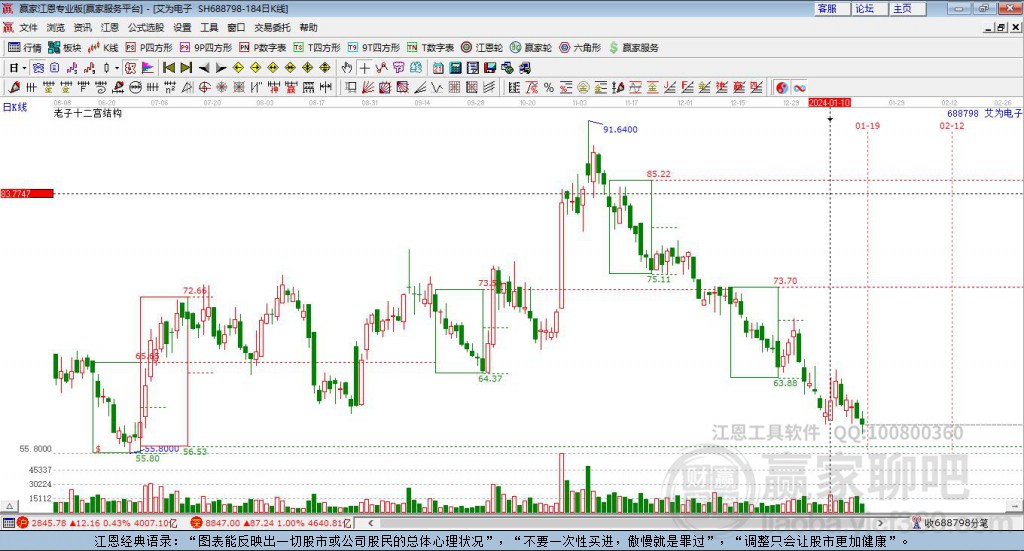
Task: Switch to the K线 chart view
Action: tap(103, 48)
